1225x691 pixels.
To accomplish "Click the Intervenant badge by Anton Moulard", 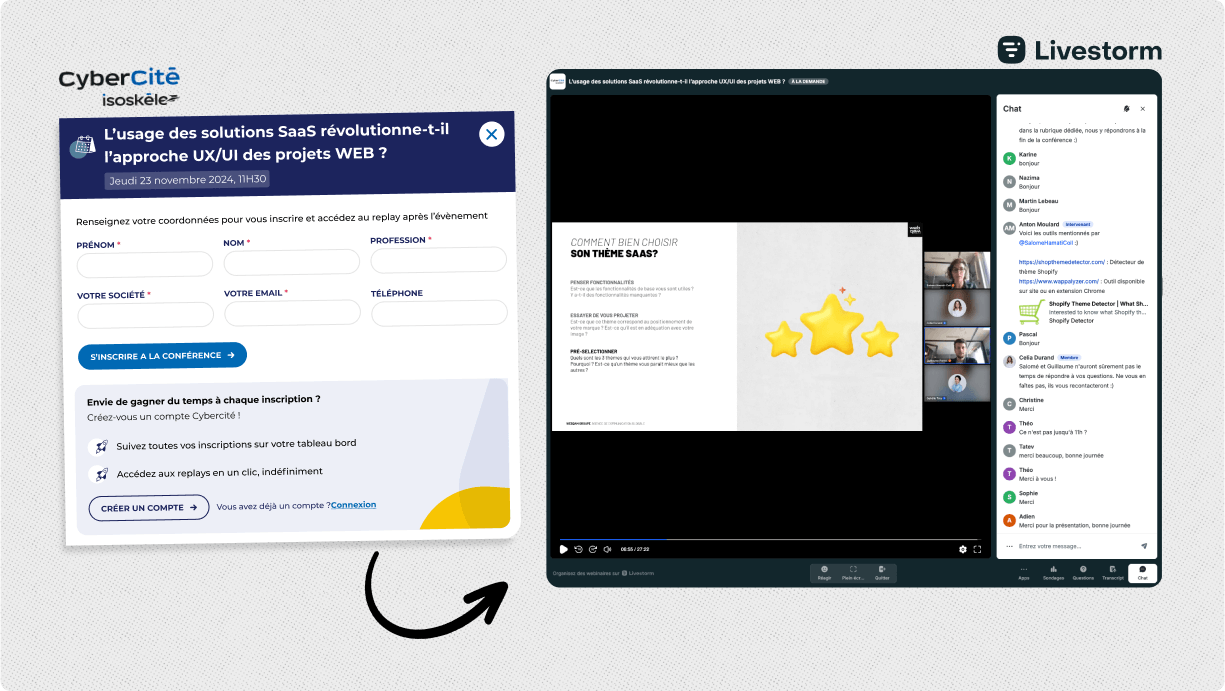I will [x=1078, y=224].
